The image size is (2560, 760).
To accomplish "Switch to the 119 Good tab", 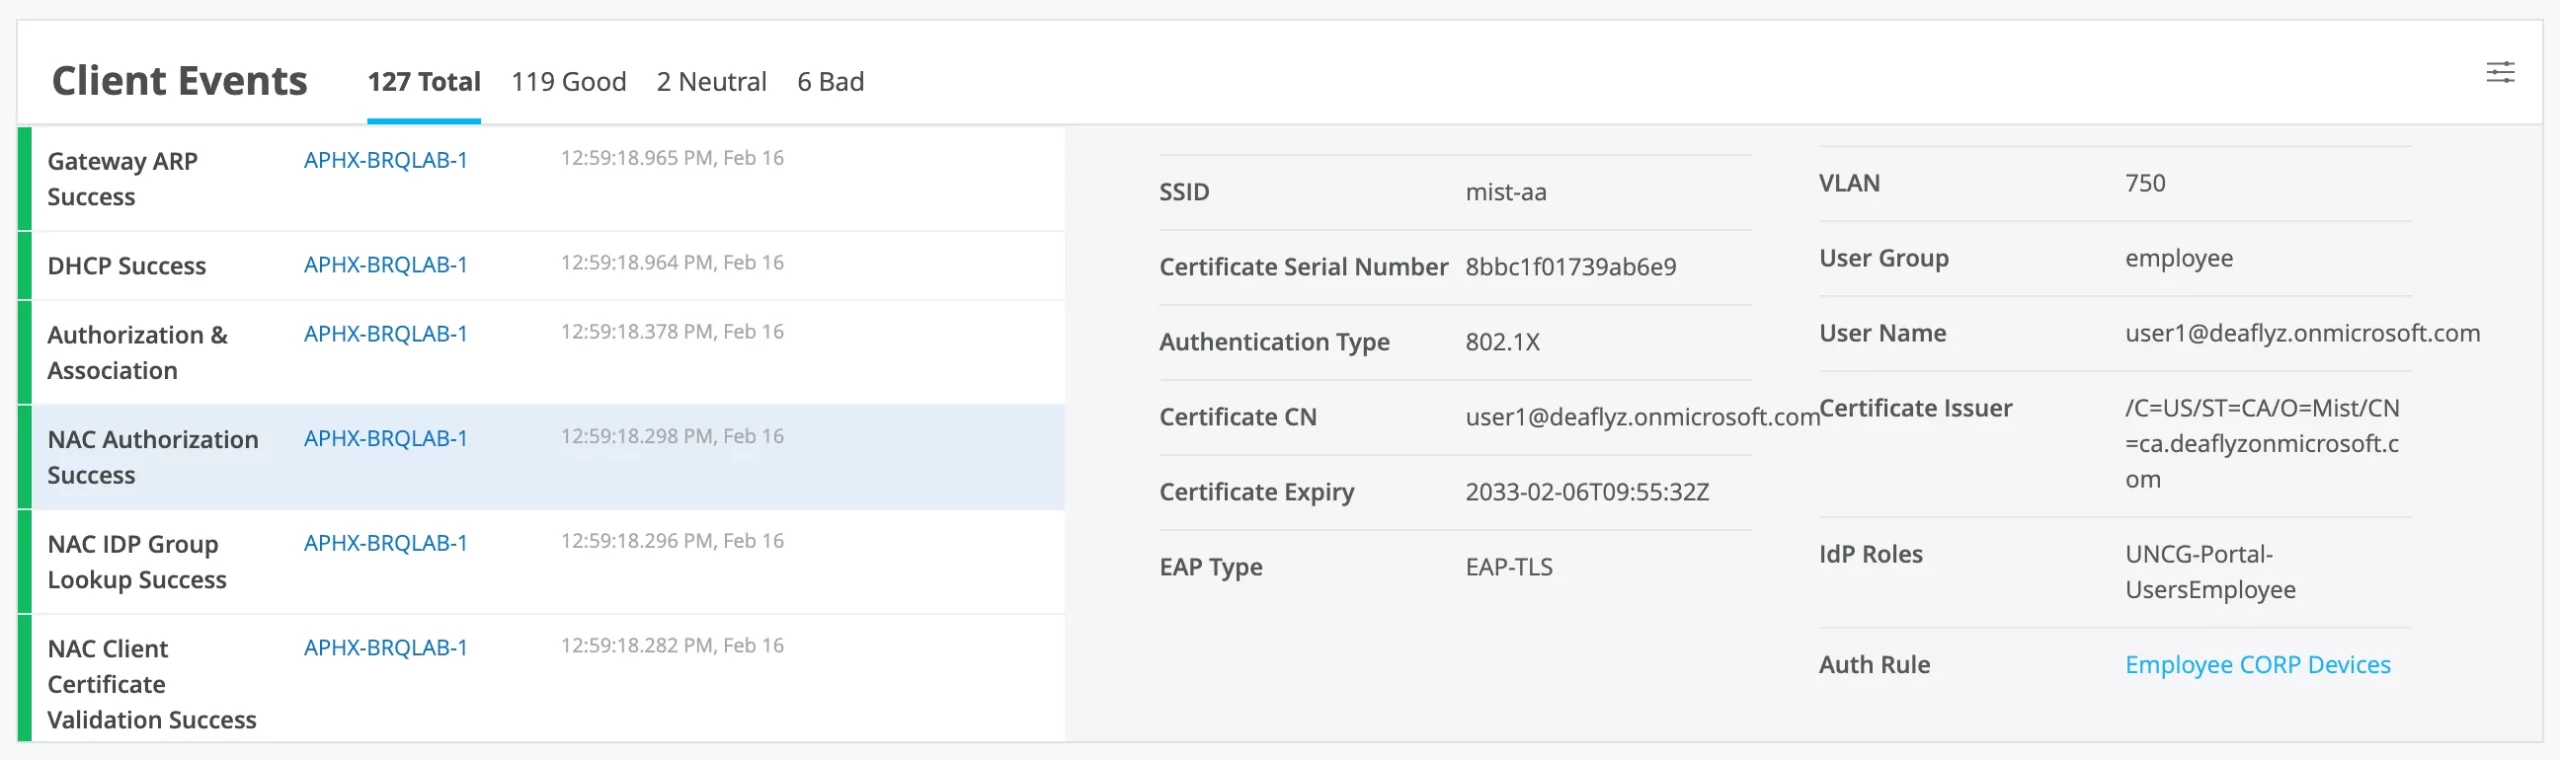I will (568, 82).
